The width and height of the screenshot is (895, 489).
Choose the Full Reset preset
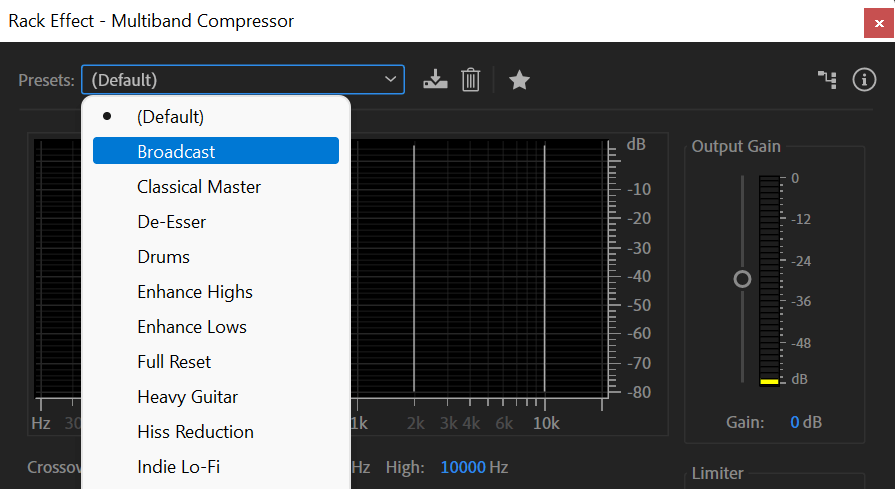pos(216,362)
